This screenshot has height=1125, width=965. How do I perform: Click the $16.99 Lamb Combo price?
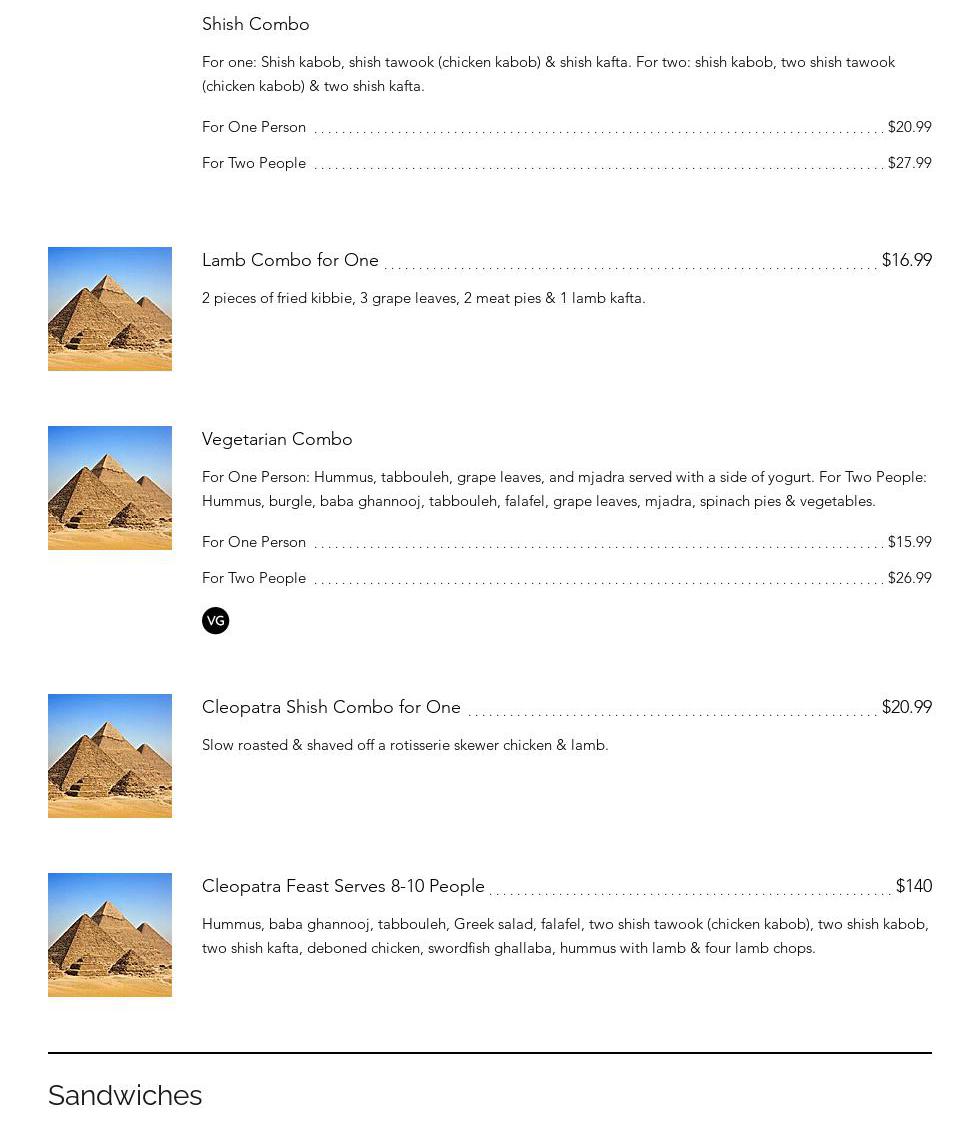coord(906,260)
